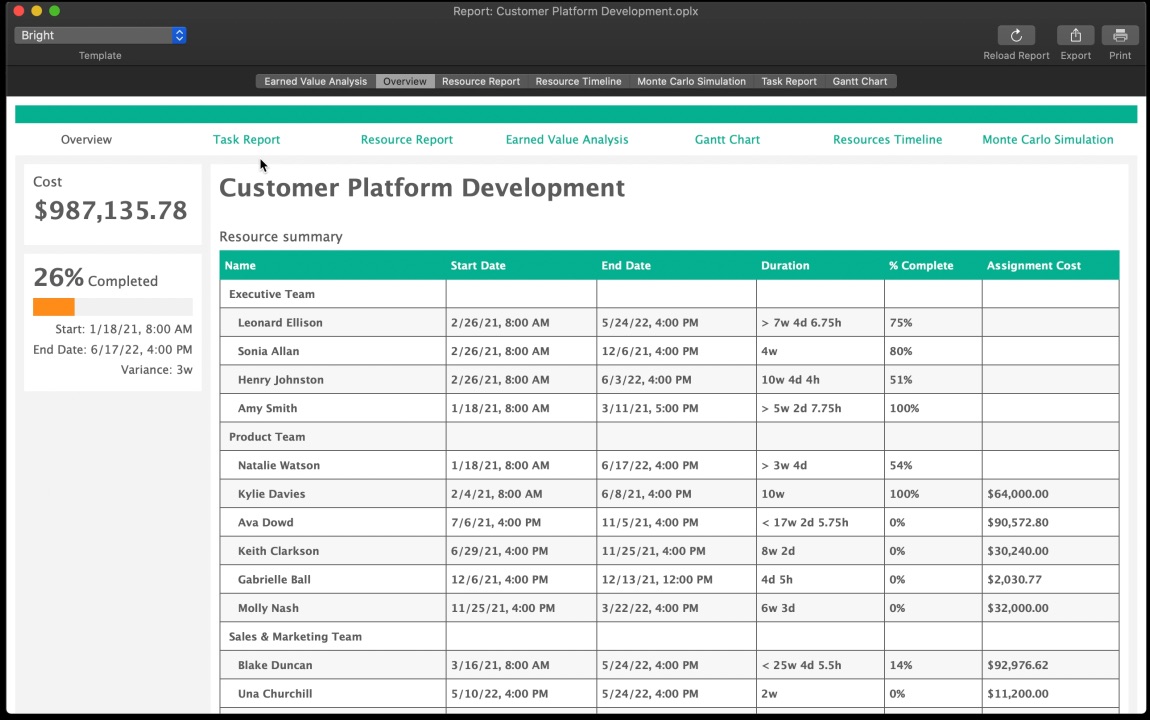Select Una Churchill in the table

[275, 694]
